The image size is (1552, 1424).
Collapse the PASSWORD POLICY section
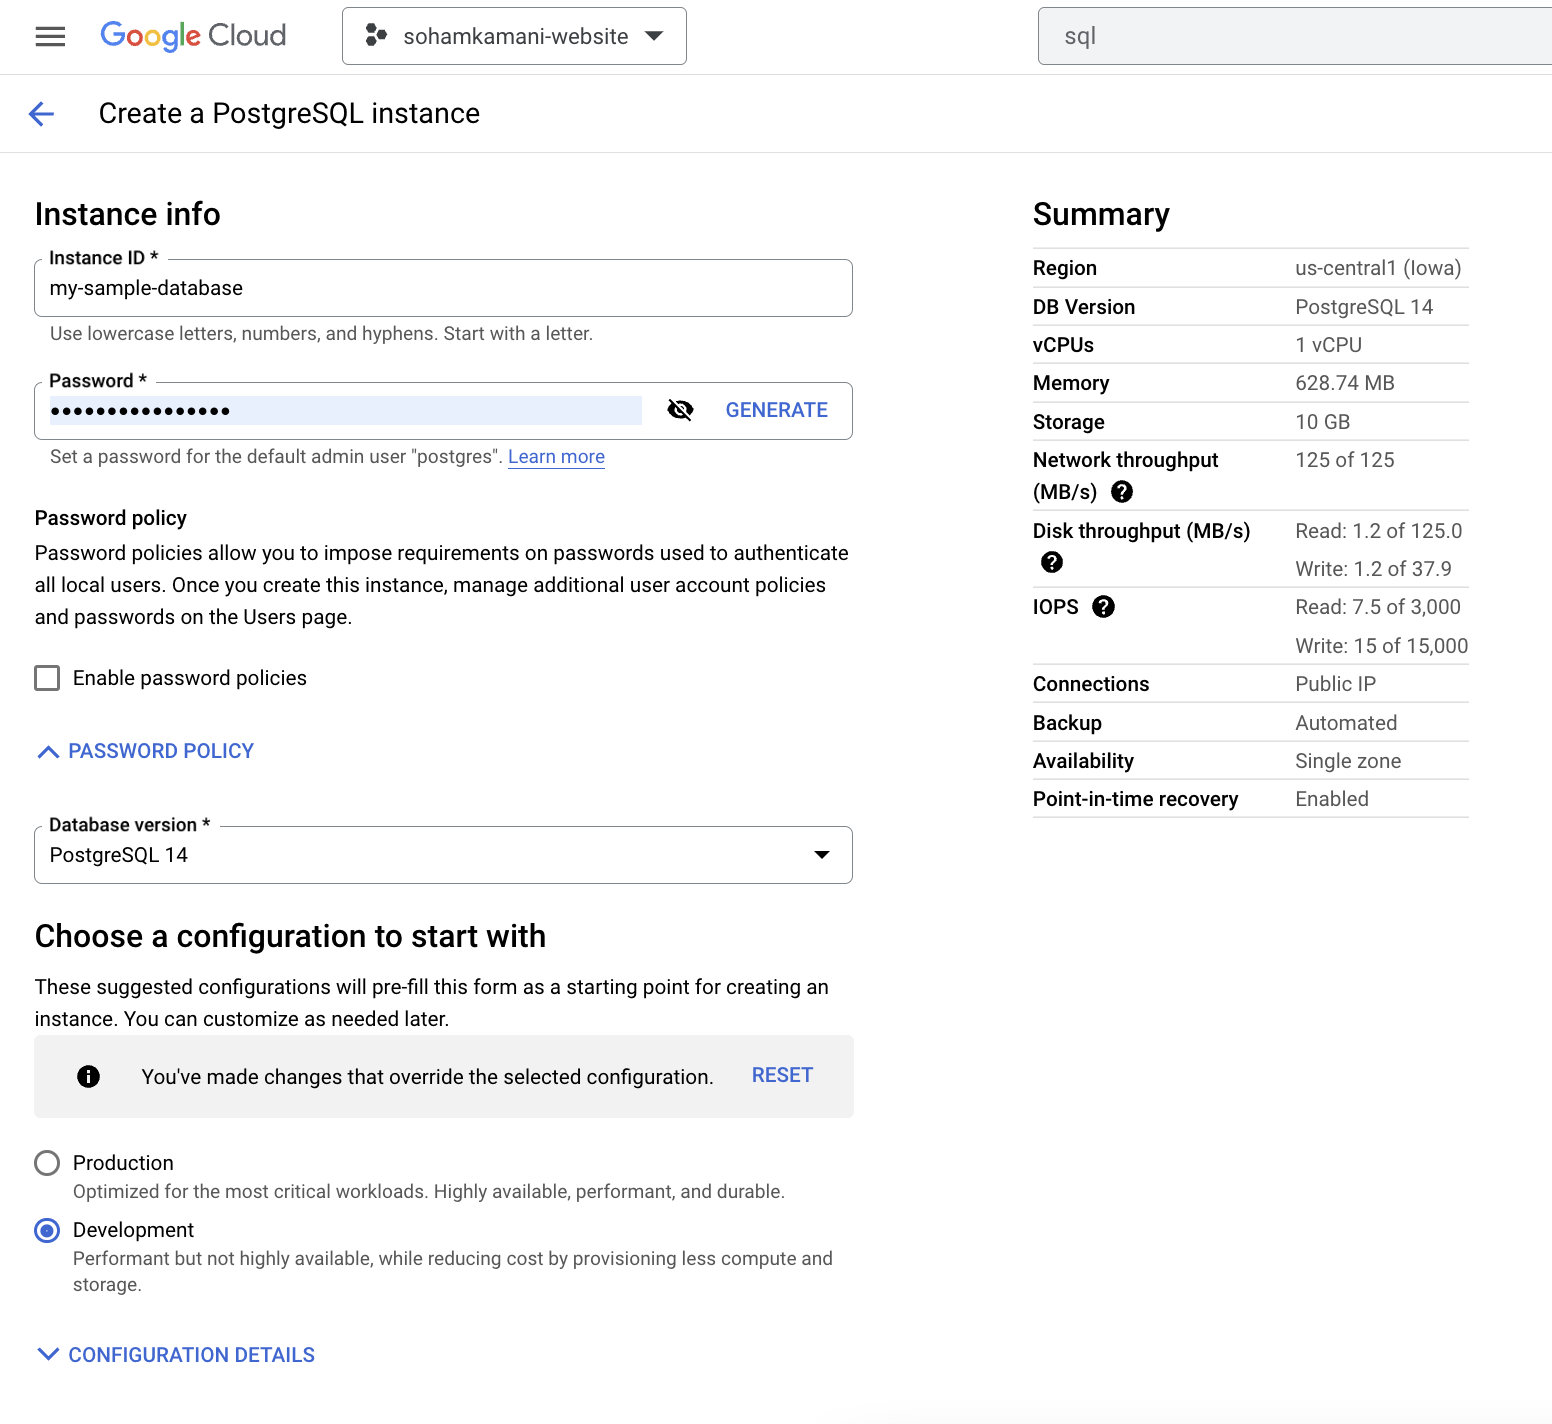coord(146,751)
